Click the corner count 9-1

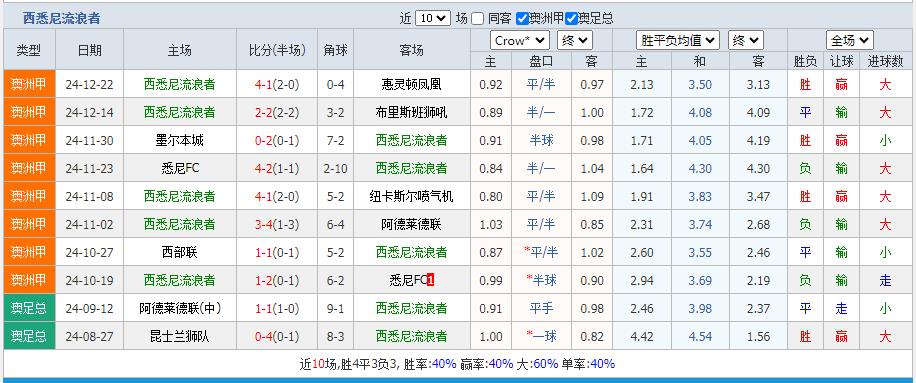point(335,308)
